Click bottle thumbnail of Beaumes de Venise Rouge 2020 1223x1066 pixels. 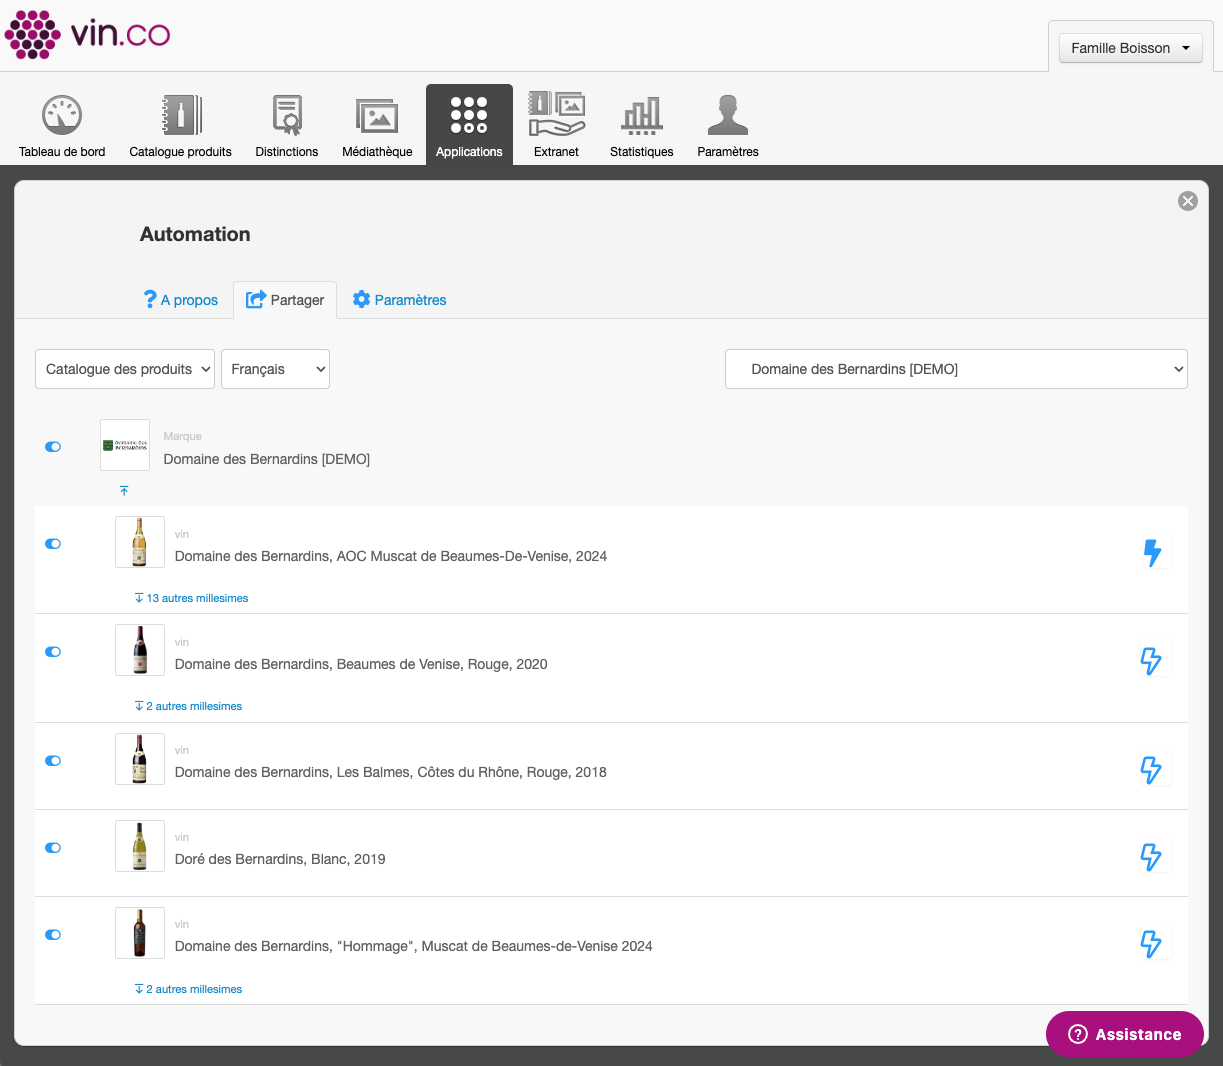(x=140, y=650)
